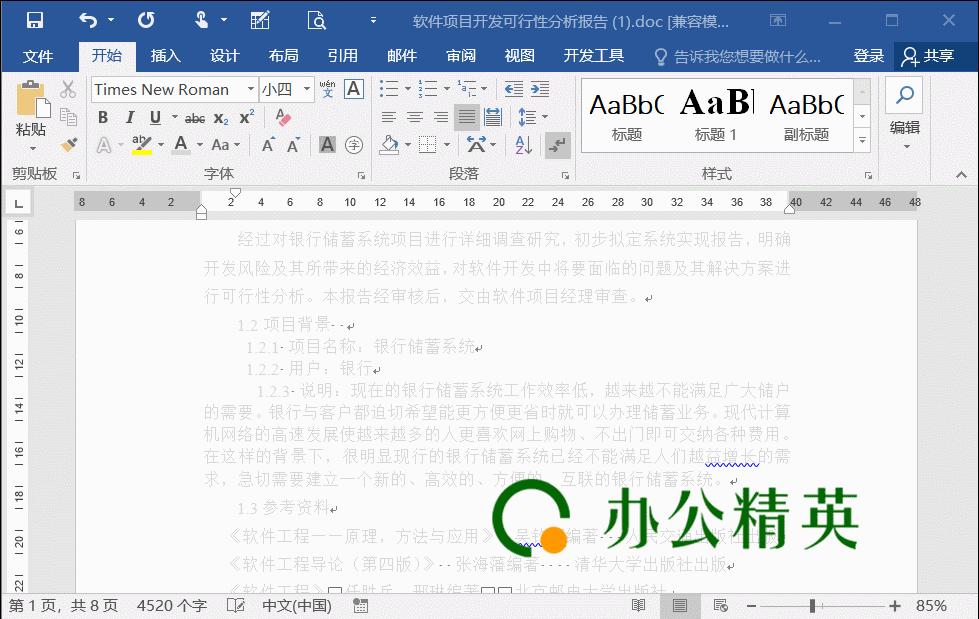Open the font size dropdown
This screenshot has width=979, height=619.
(x=305, y=89)
